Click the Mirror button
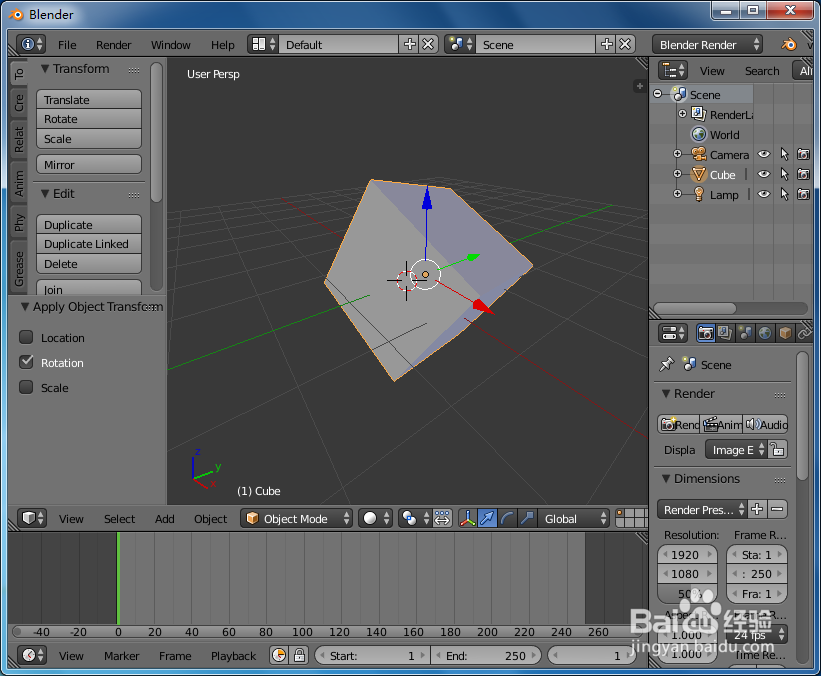This screenshot has height=676, width=821. [x=89, y=164]
